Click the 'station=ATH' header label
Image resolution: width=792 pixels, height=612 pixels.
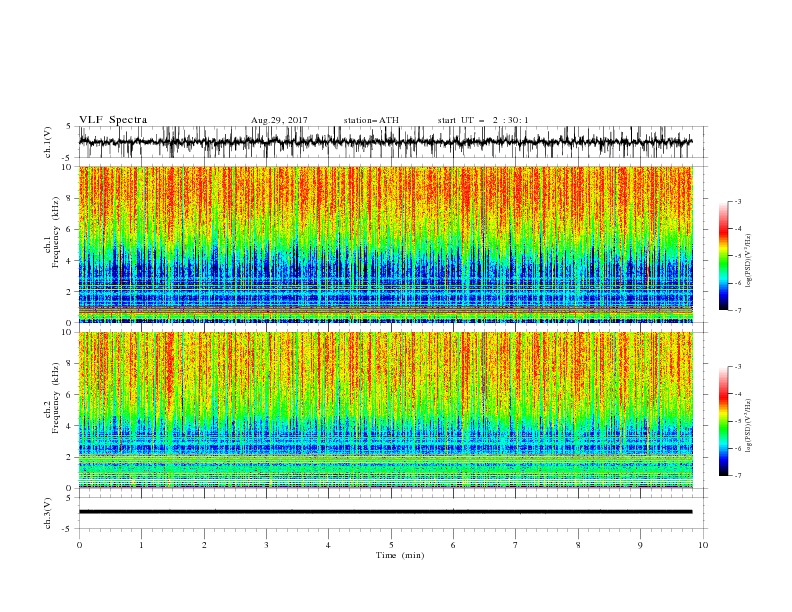371,120
